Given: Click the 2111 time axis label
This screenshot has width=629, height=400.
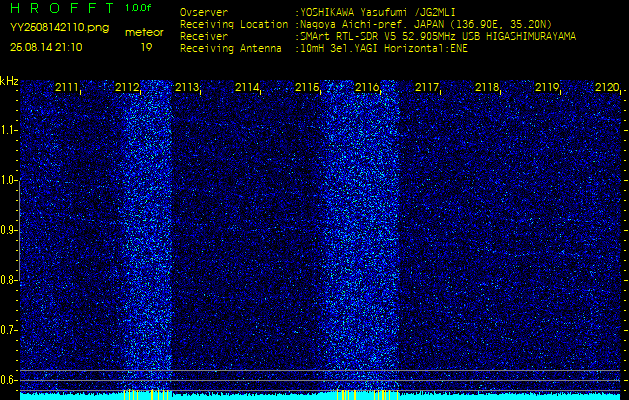Looking at the screenshot, I should [x=67, y=87].
